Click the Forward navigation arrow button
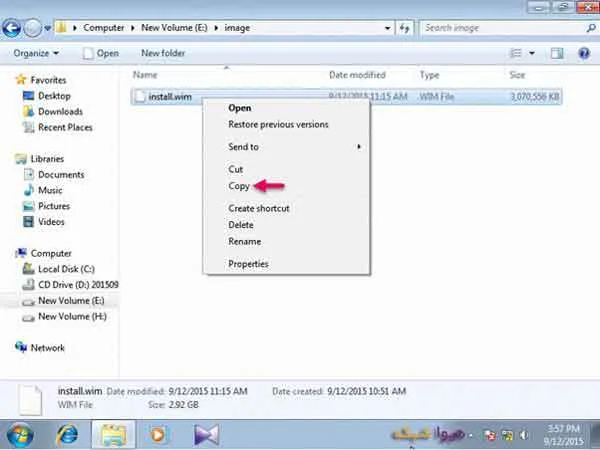Screen dimensions: 600x450 (32, 28)
